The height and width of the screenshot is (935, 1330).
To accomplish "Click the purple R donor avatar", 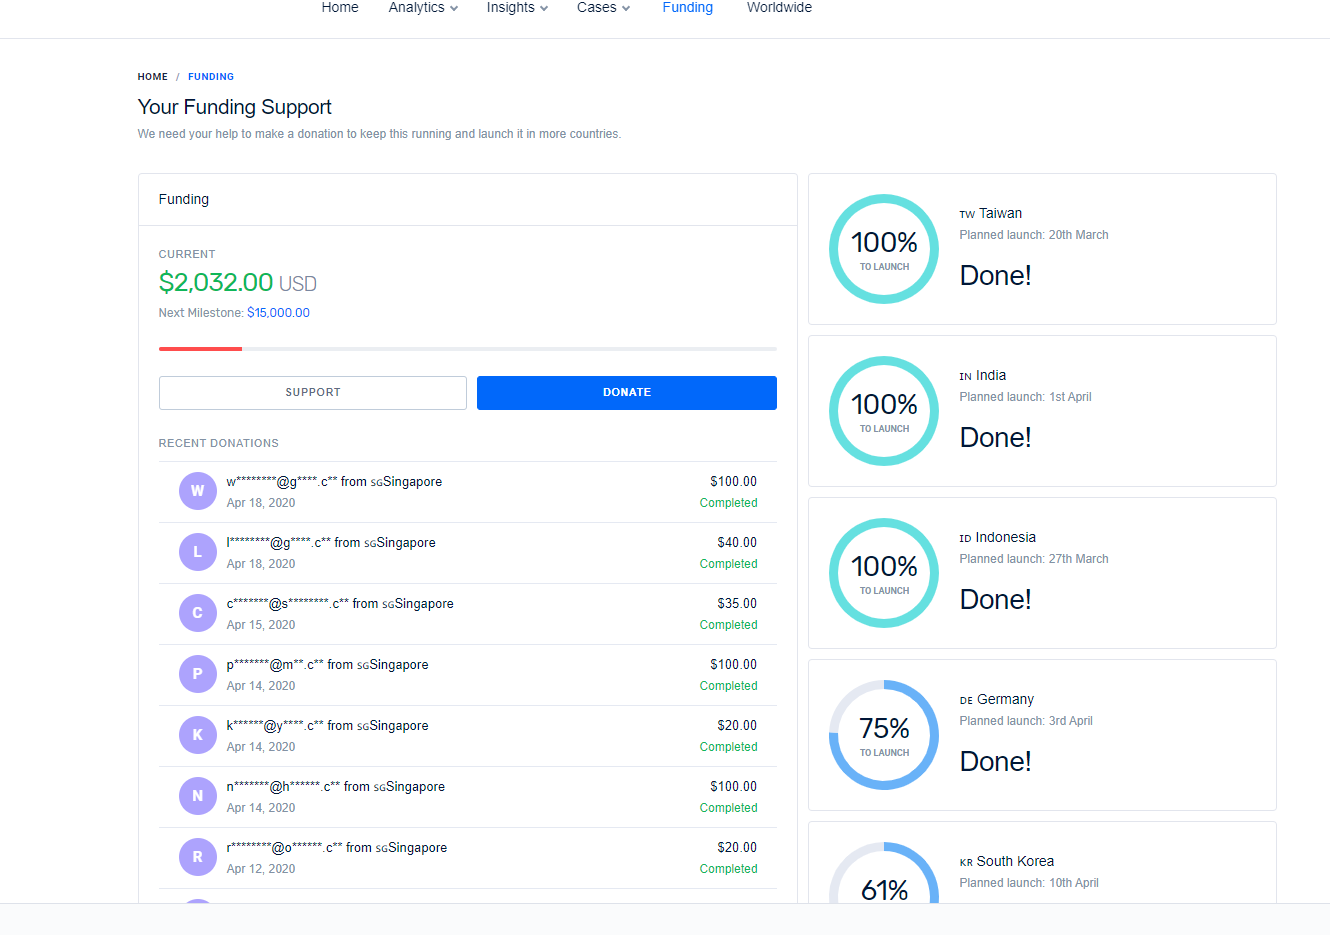I will coord(197,857).
